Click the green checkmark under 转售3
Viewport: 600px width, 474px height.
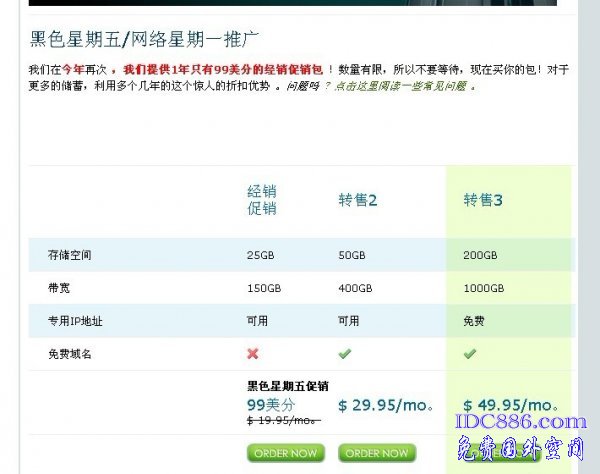(469, 354)
